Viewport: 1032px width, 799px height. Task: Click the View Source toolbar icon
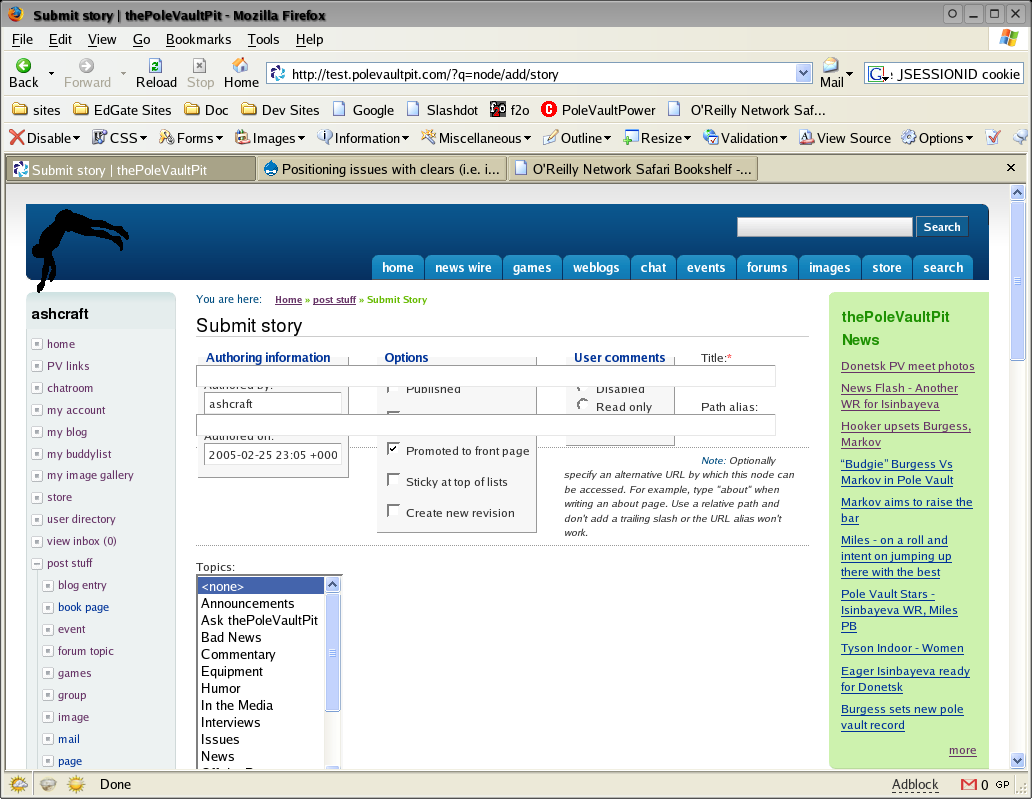click(x=806, y=137)
